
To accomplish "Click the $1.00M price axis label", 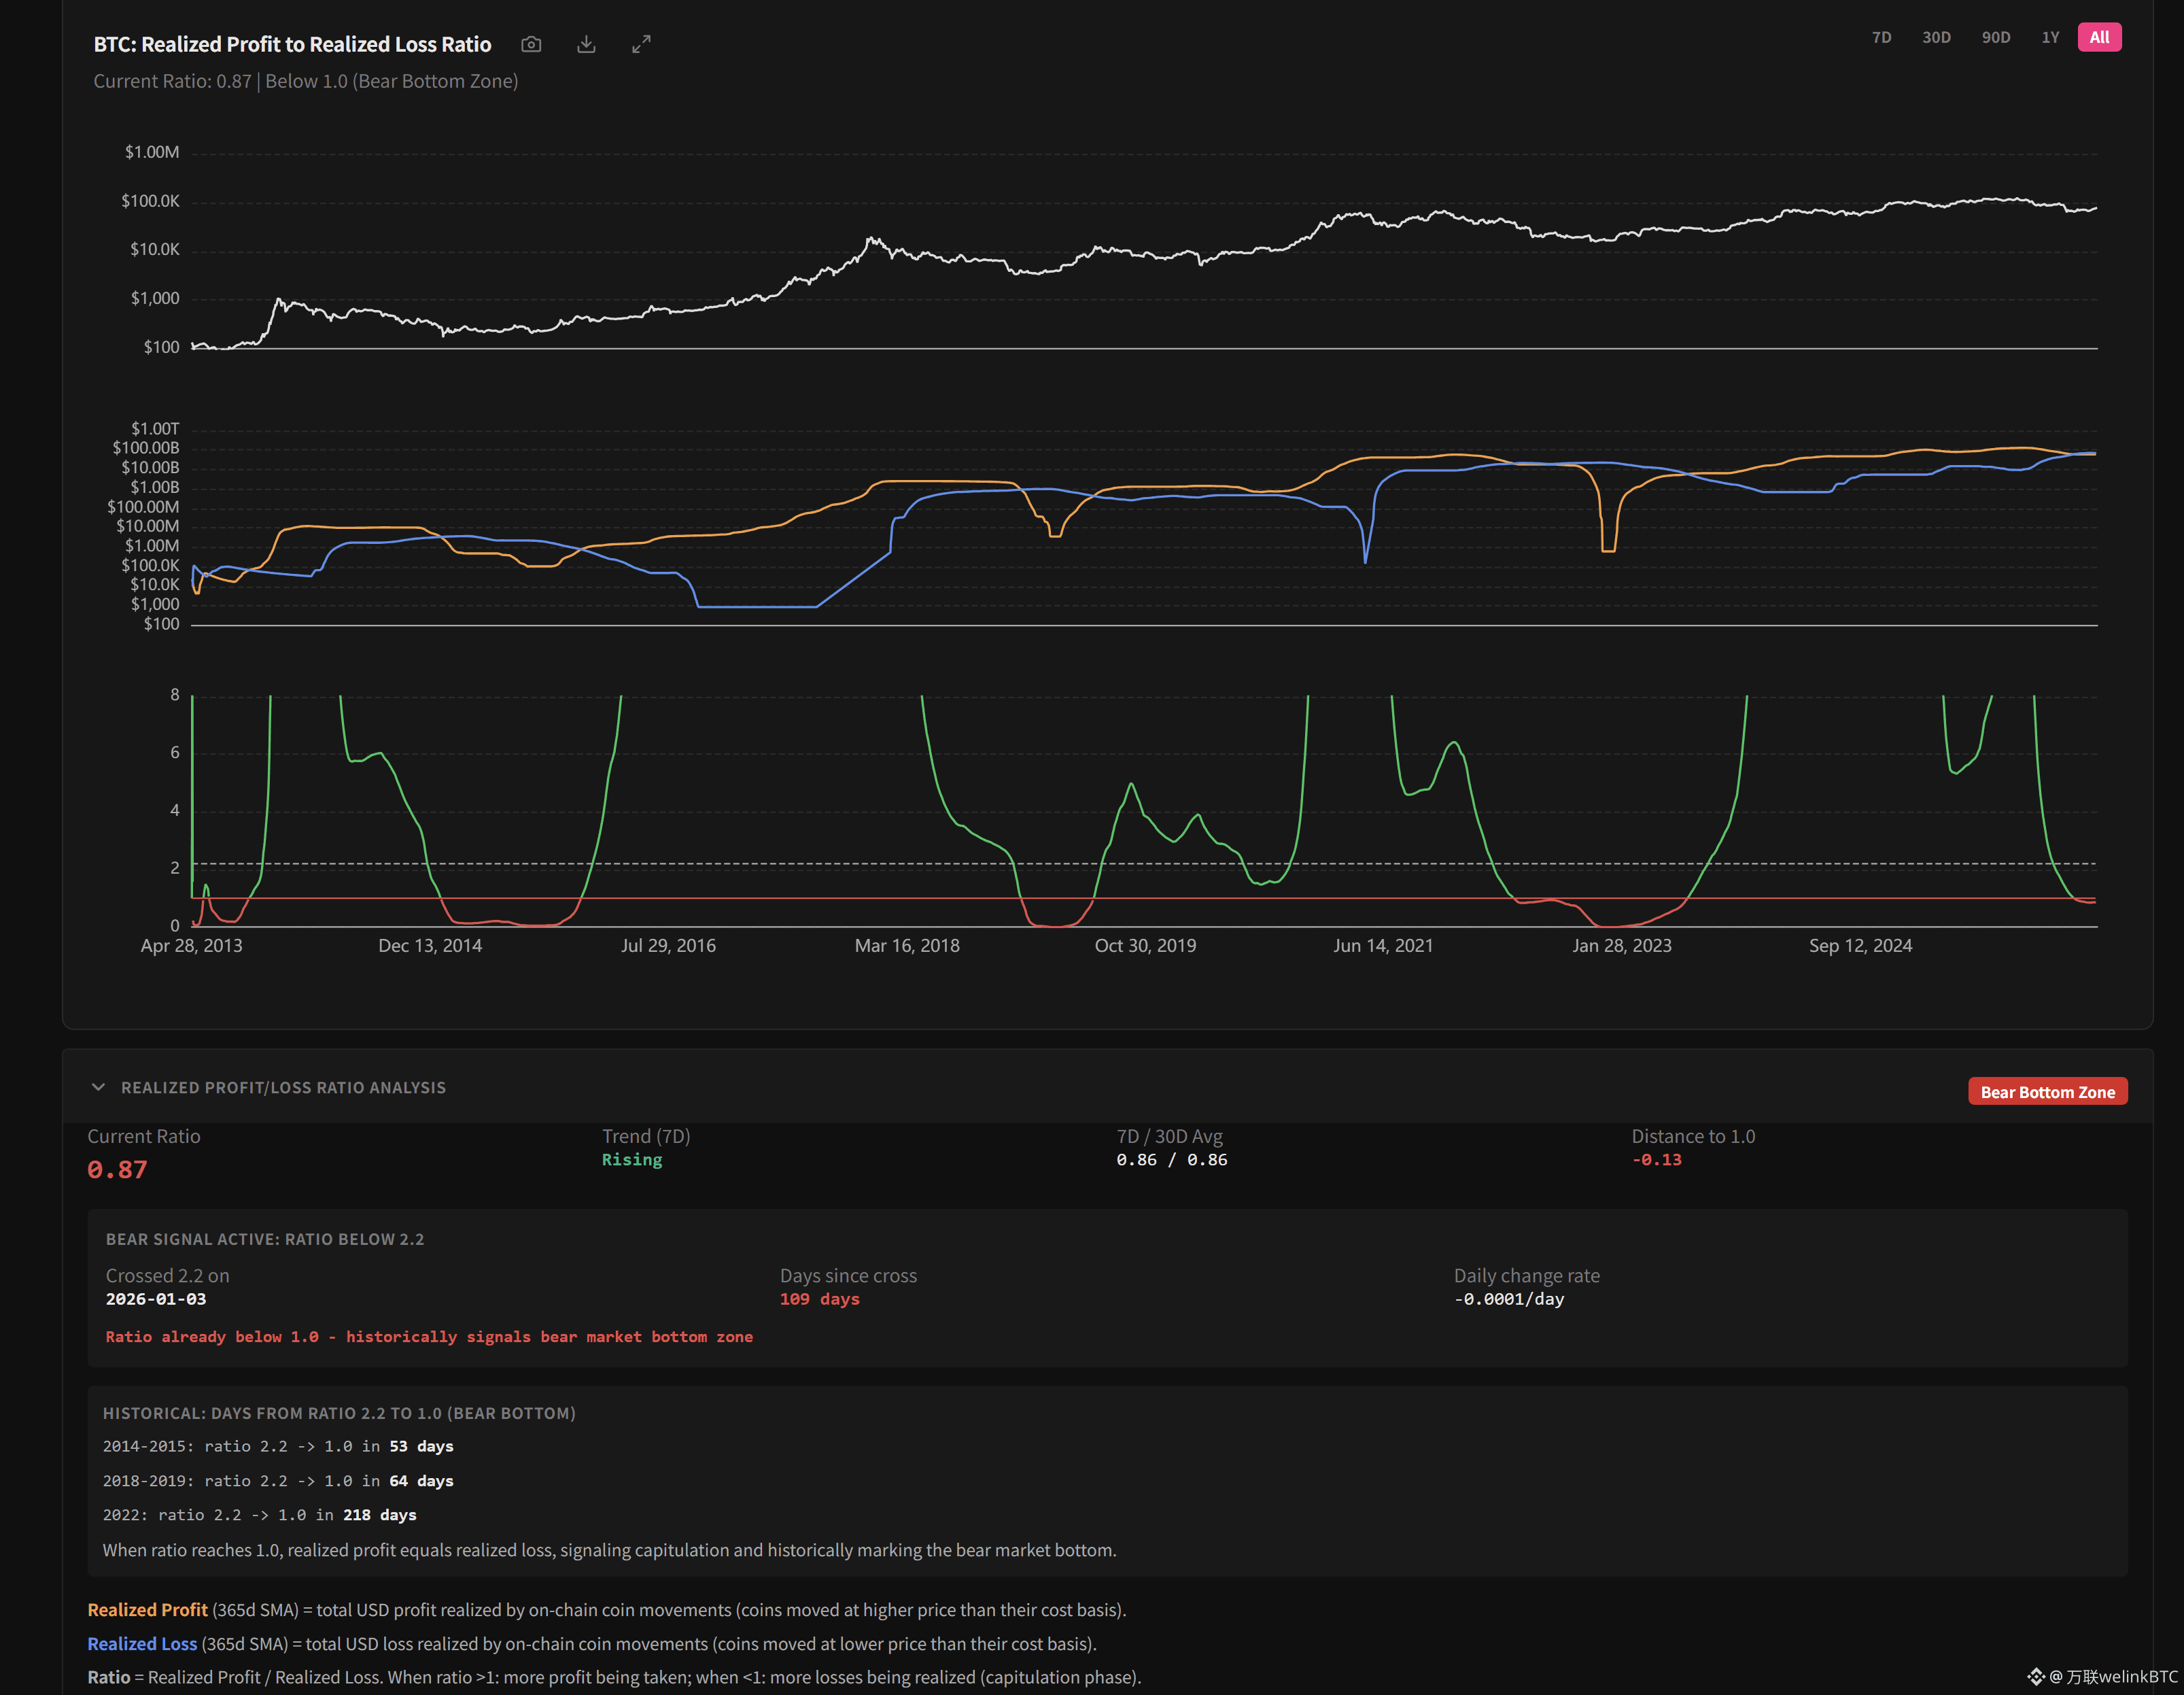I will tap(152, 152).
